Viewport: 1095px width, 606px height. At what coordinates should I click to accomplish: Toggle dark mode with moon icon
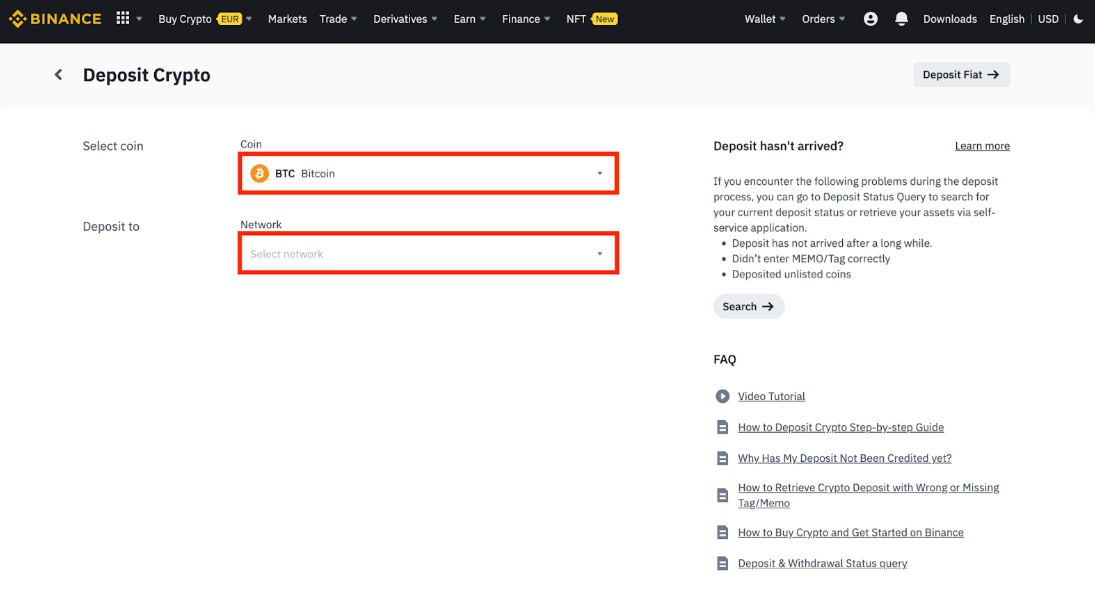[x=1078, y=19]
